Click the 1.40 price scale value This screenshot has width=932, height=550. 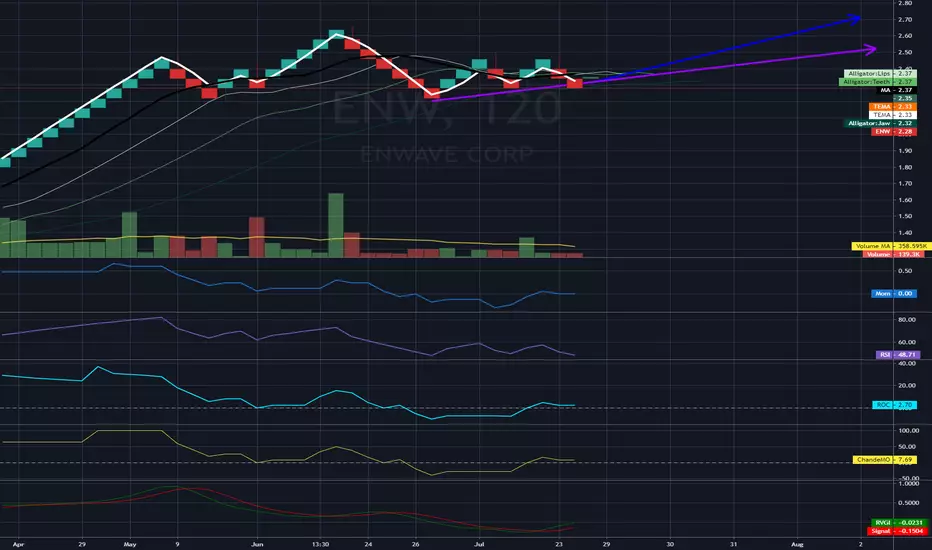905,233
